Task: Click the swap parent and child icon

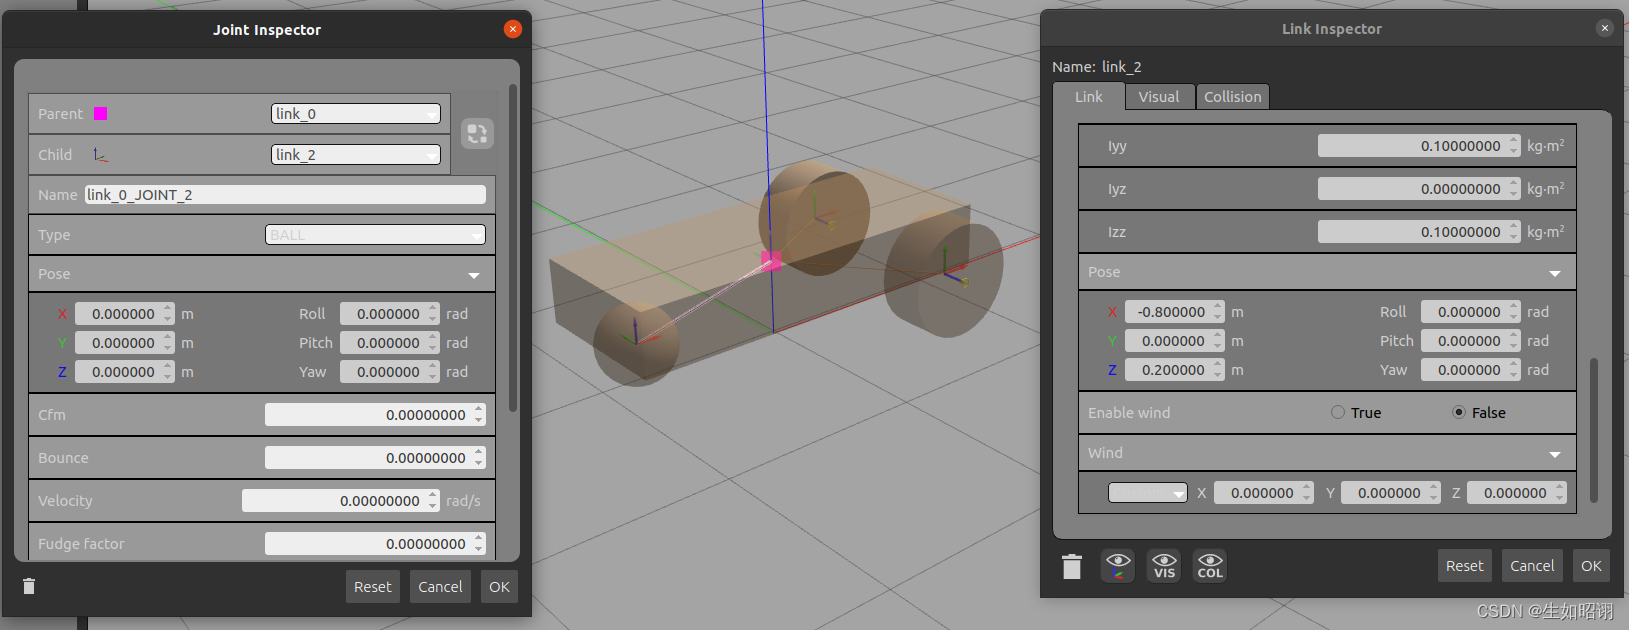Action: tap(477, 133)
